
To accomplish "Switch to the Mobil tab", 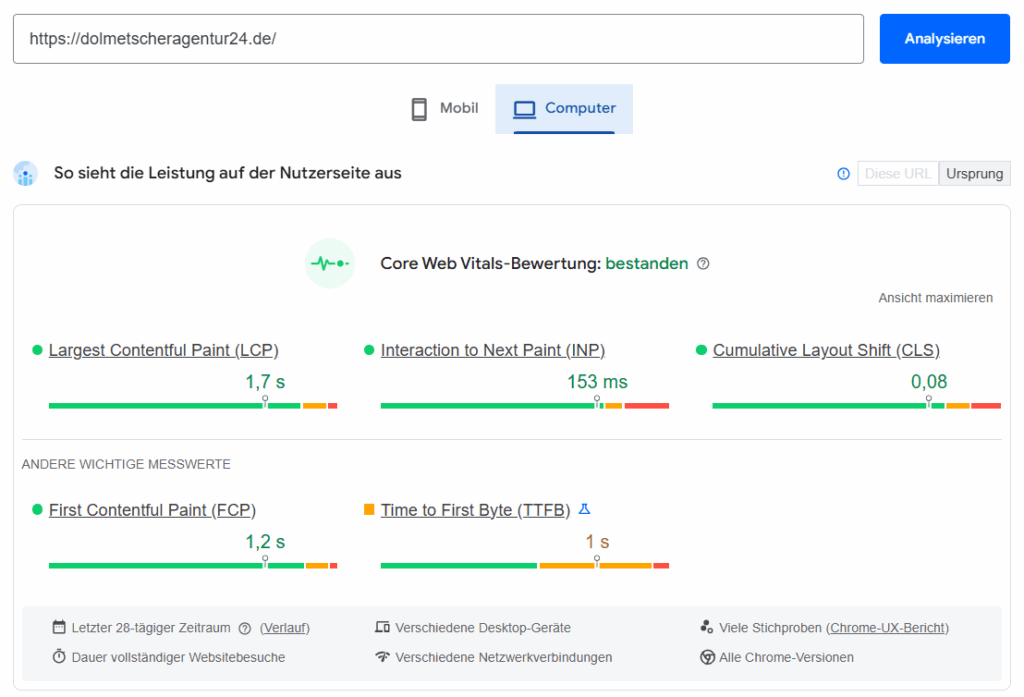I will [x=445, y=108].
